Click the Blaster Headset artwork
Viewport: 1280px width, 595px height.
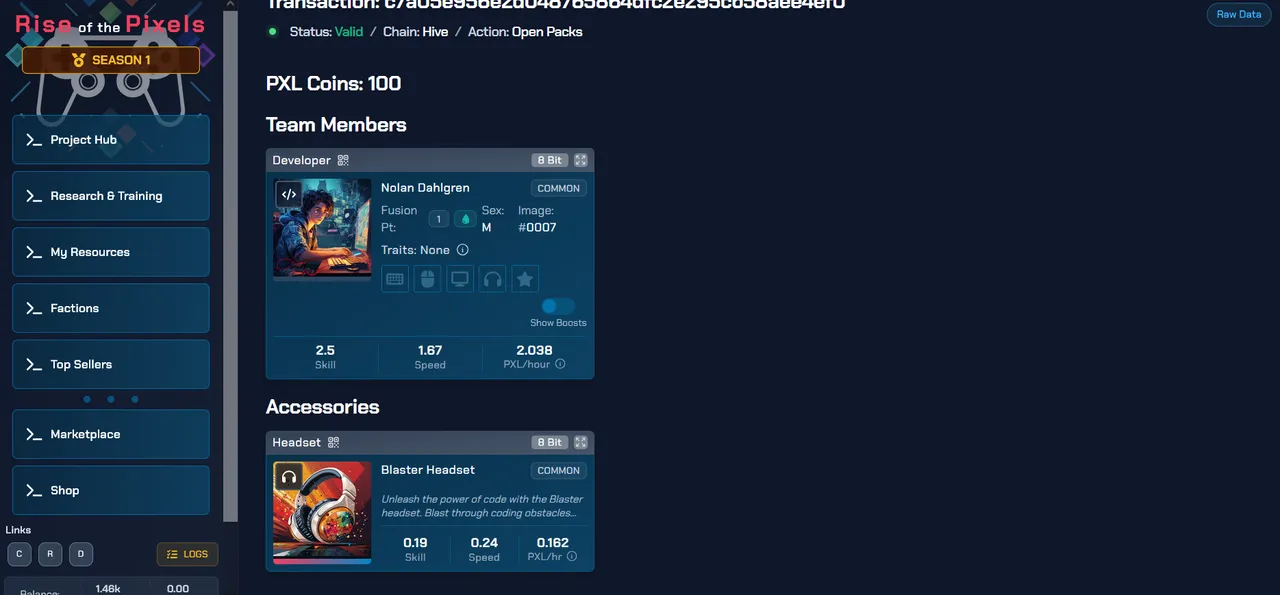[x=322, y=511]
